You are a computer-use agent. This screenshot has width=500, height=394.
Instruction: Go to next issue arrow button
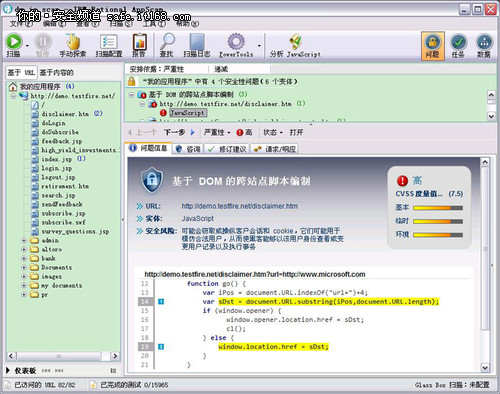coord(192,132)
